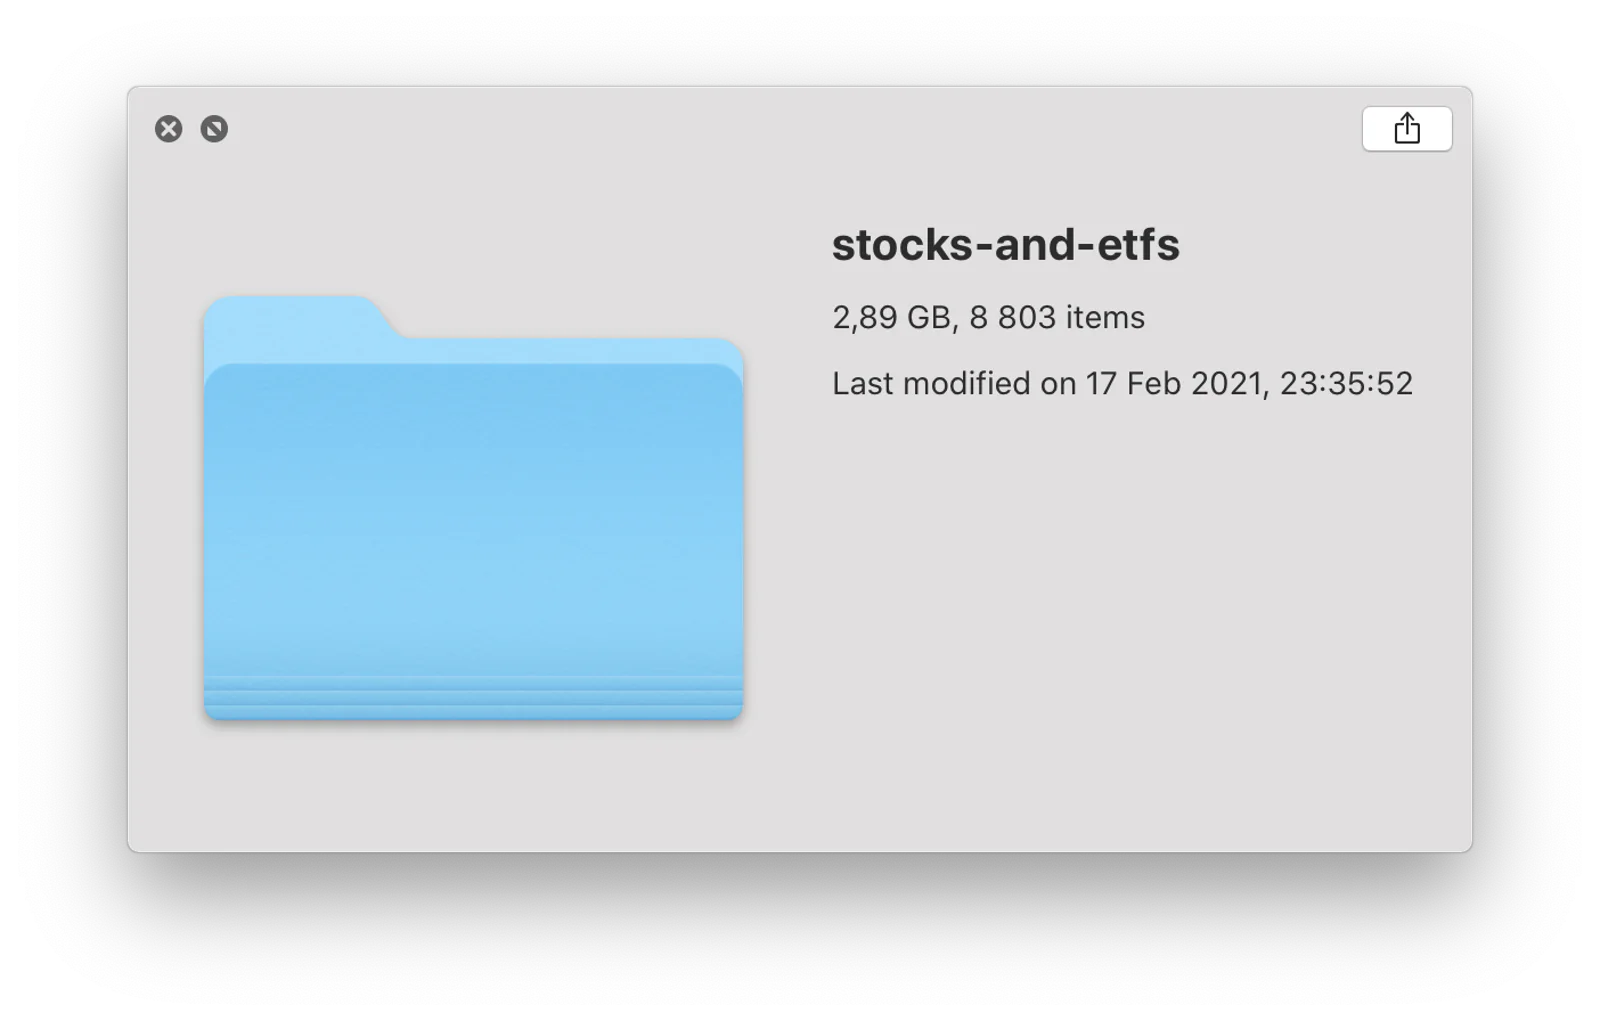Click empty area below modified date

click(x=1120, y=600)
